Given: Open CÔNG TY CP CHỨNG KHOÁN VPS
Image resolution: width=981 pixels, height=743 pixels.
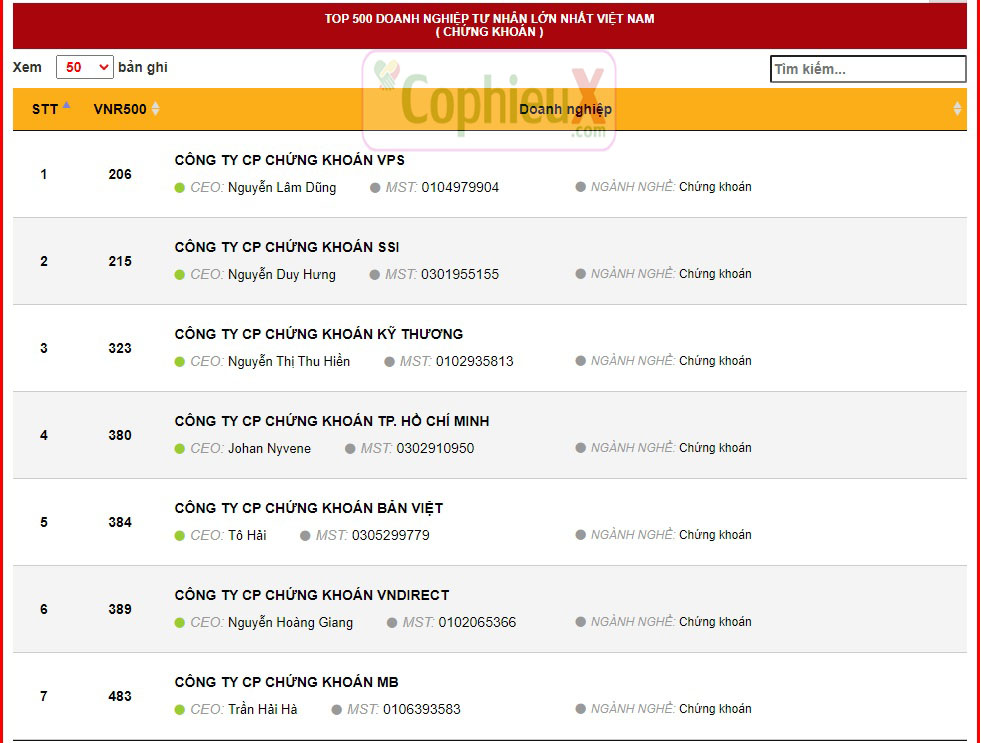Looking at the screenshot, I should pyautogui.click(x=289, y=160).
